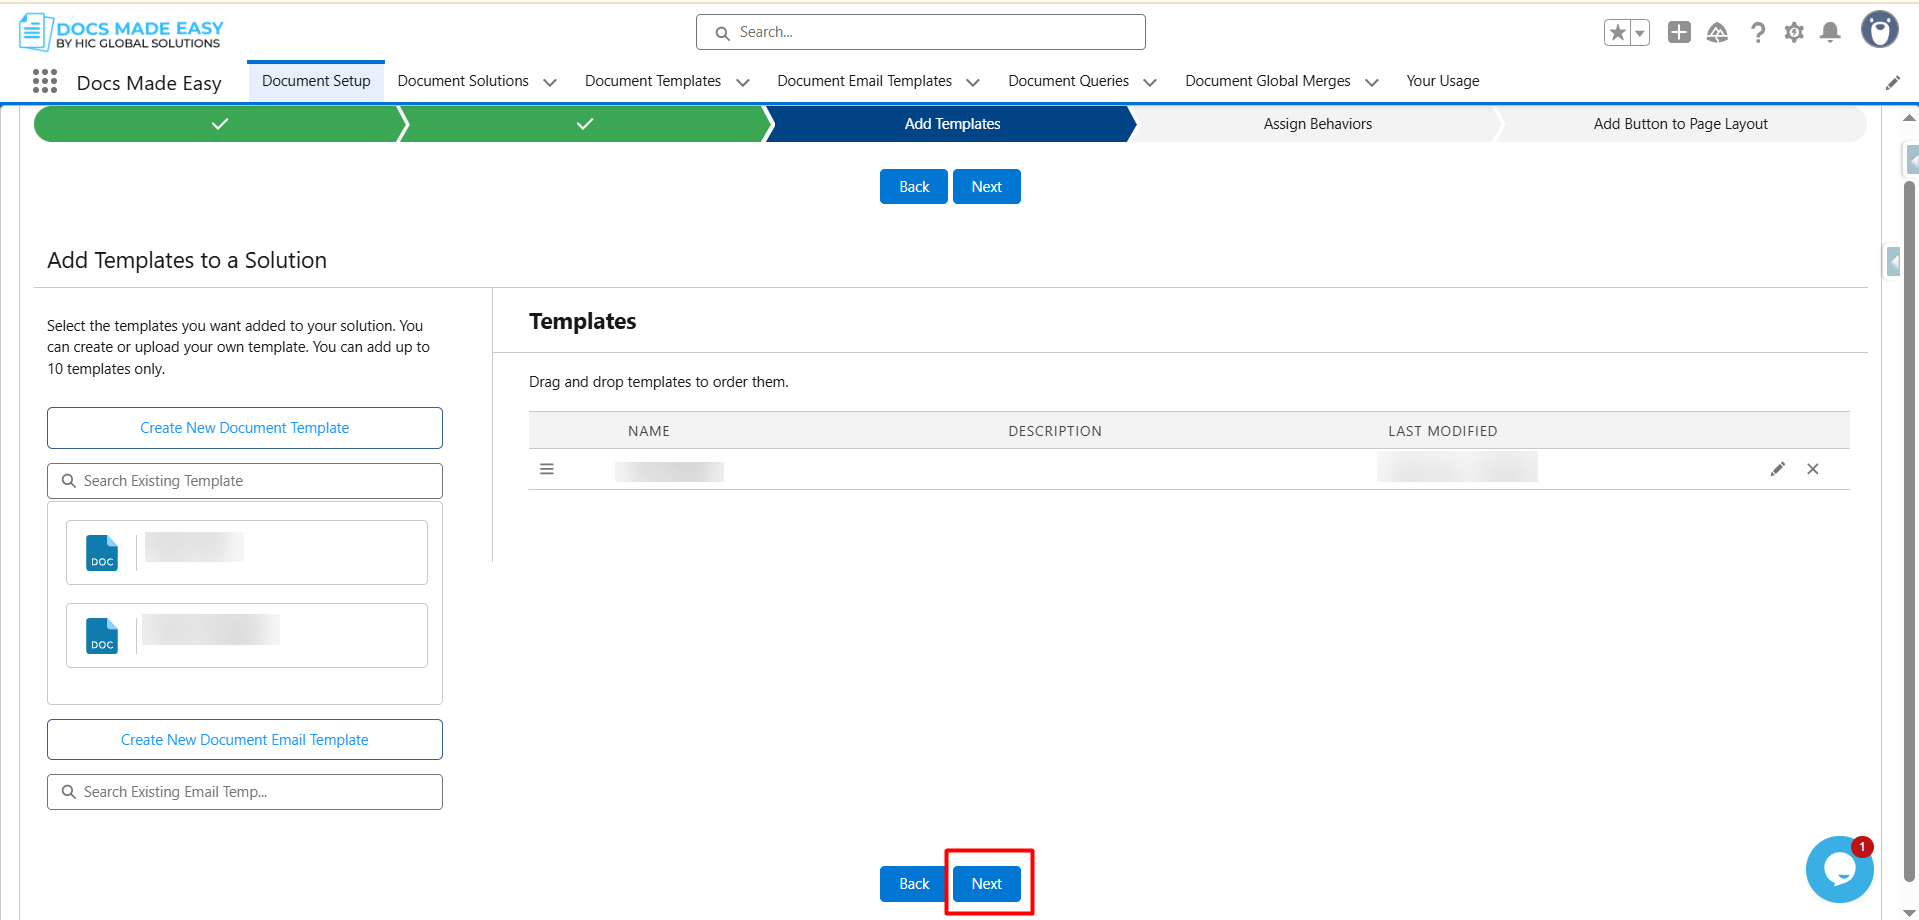
Task: Open the Help question mark icon
Action: (1757, 33)
